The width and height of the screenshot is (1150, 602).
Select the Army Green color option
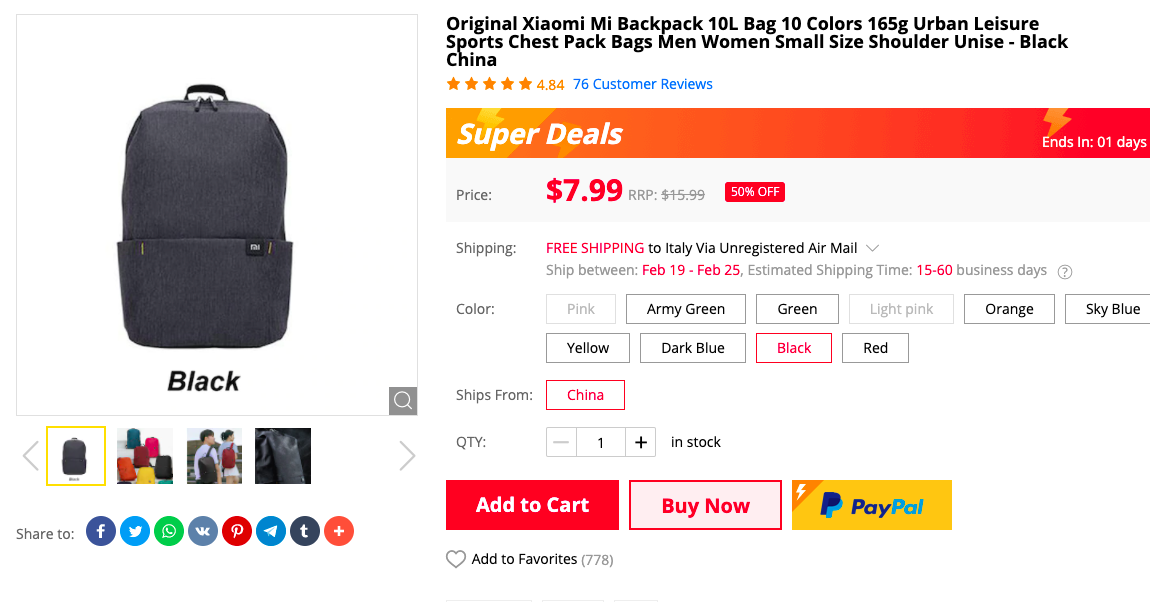pyautogui.click(x=686, y=309)
